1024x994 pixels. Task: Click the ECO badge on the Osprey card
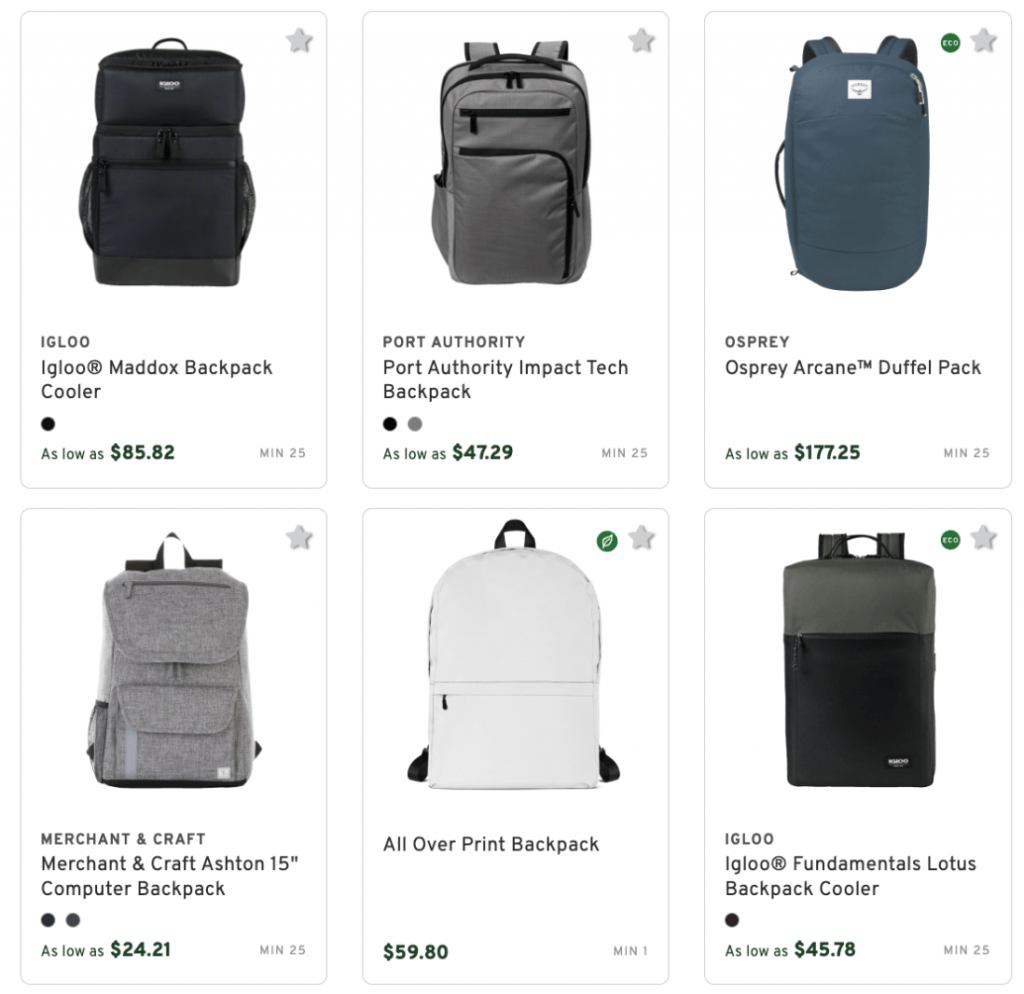click(950, 43)
